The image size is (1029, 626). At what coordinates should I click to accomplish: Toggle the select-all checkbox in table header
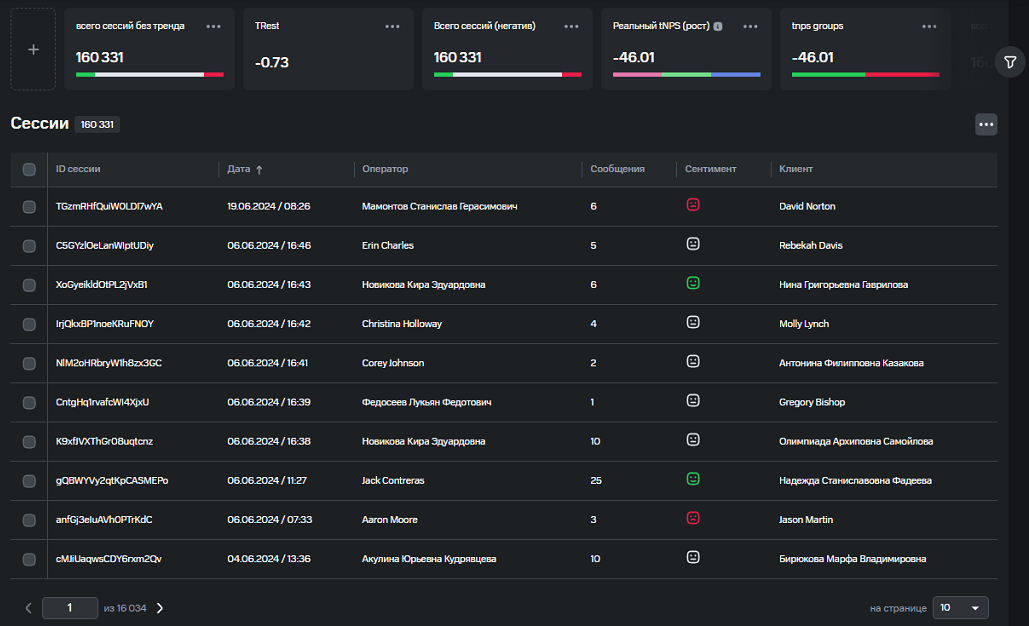pos(29,169)
